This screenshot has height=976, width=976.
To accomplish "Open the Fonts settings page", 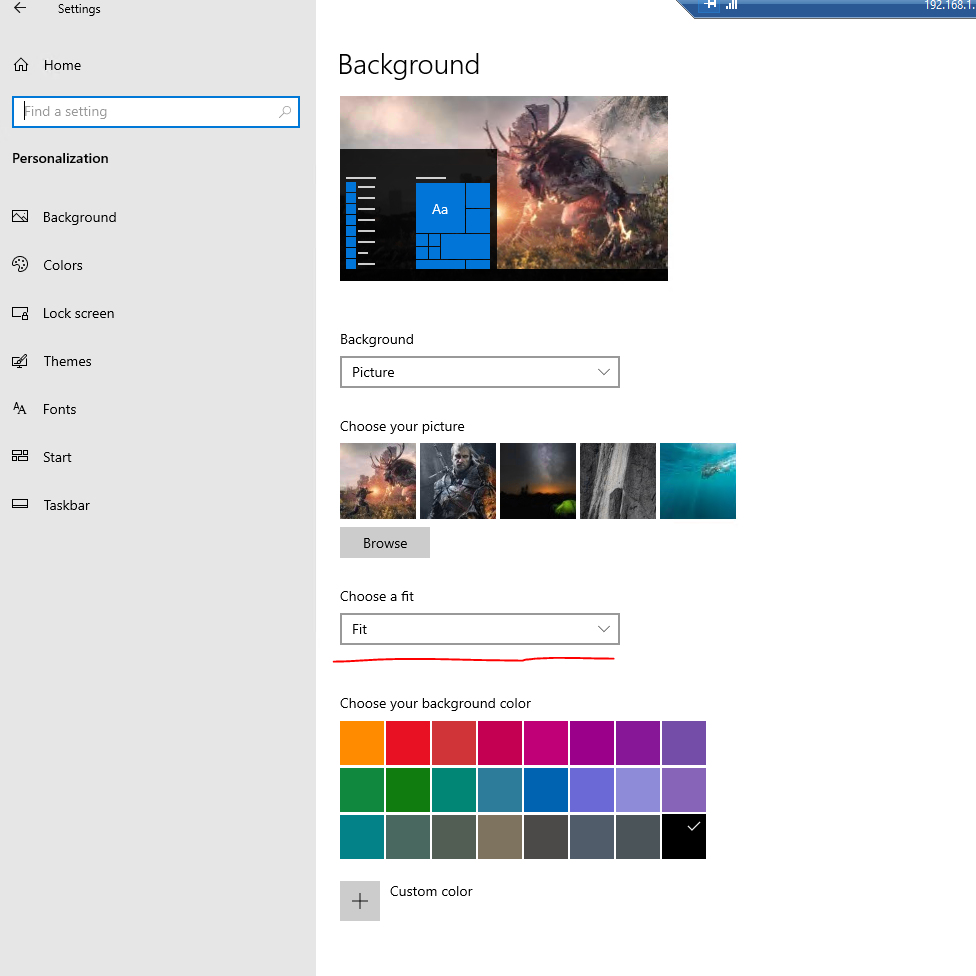I will (60, 409).
